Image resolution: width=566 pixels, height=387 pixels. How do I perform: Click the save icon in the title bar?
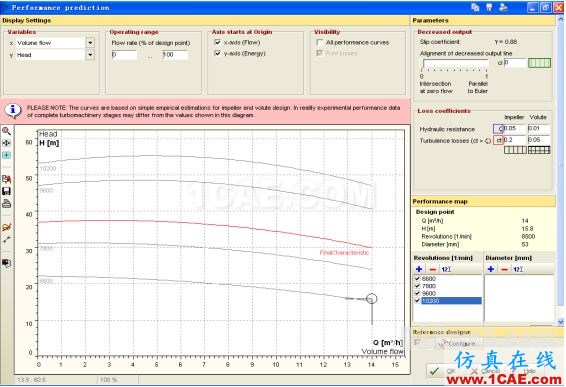pos(489,7)
